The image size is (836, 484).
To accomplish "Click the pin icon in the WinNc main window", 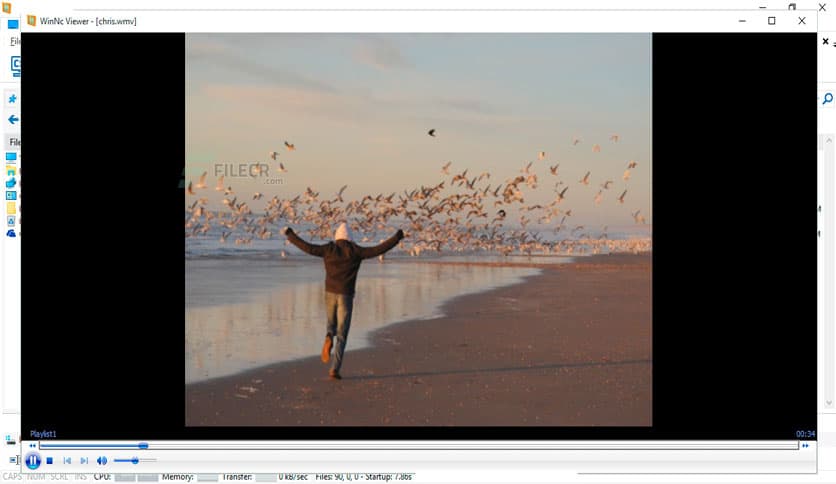I will click(12, 99).
